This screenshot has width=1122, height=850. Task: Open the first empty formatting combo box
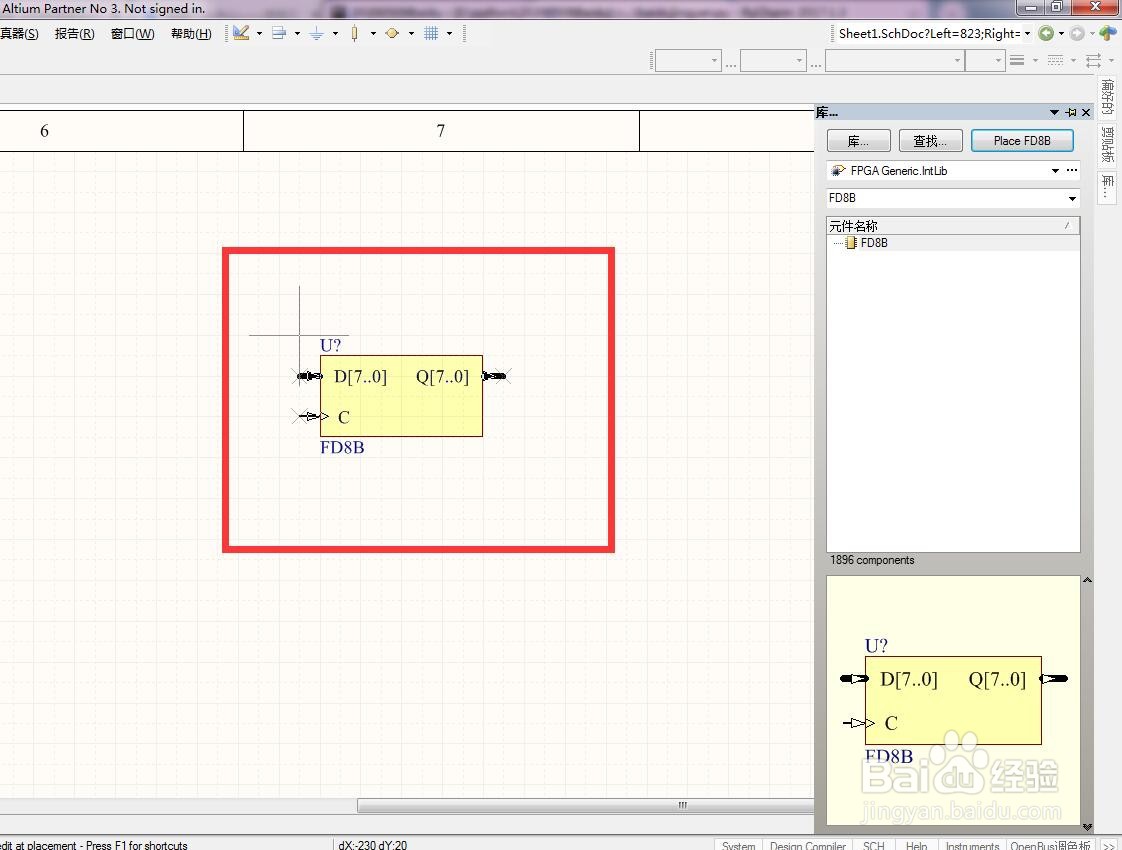point(688,61)
